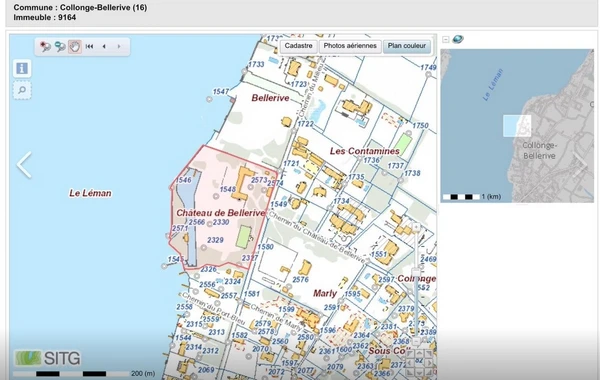
Task: Slide map panel with left chevron arrow
Action: 24,165
